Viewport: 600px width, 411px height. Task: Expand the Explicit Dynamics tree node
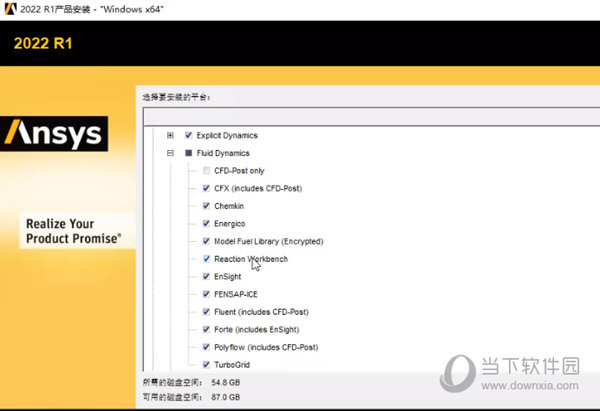pos(170,135)
